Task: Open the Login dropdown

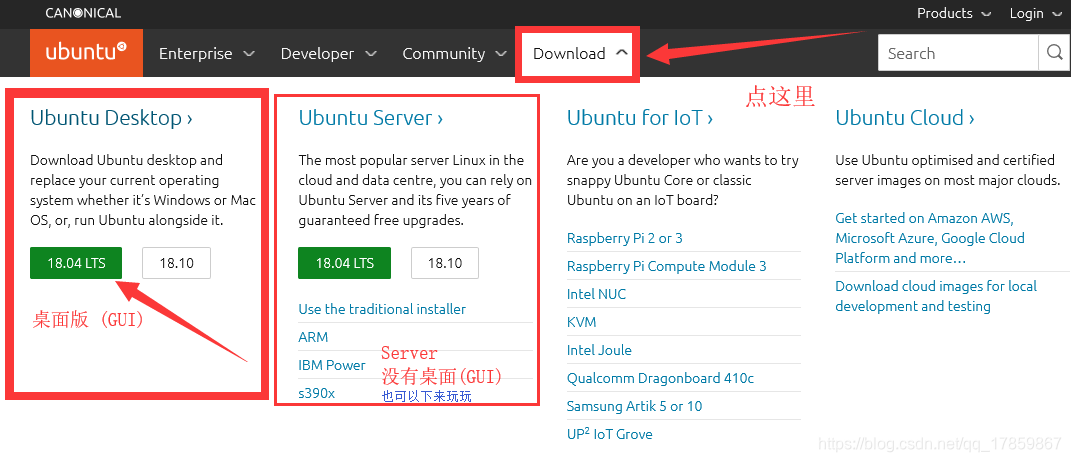Action: pos(1035,13)
